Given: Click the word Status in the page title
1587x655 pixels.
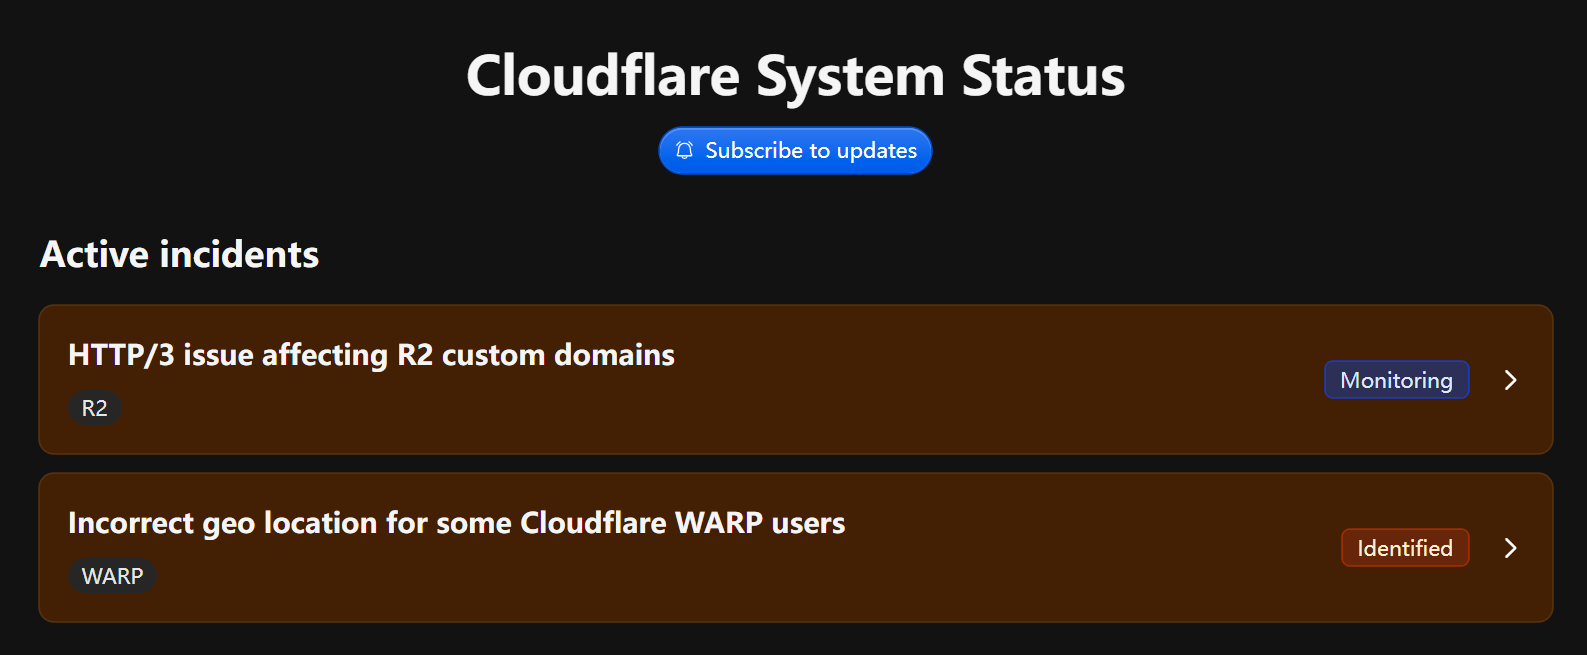Looking at the screenshot, I should coord(1043,76).
